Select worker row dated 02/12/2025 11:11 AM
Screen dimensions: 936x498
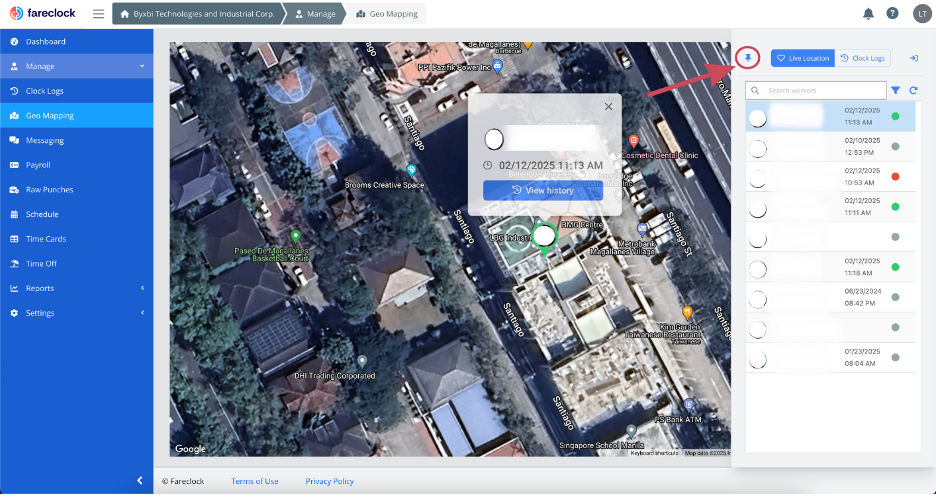[830, 207]
